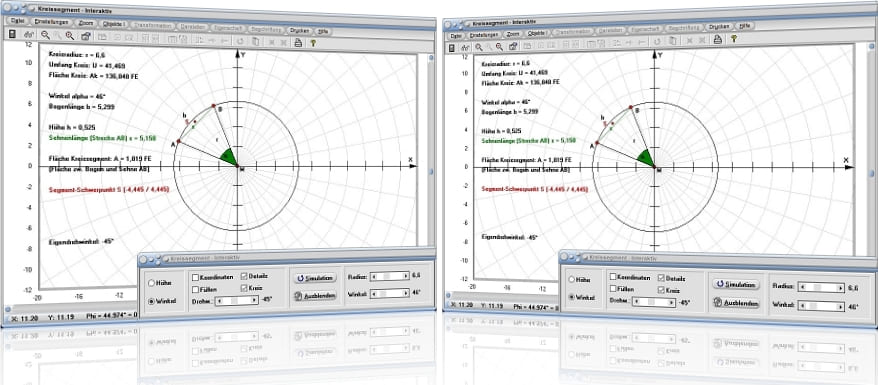Click Ausblenden button in right control panel
This screenshot has height=385, width=878.
pyautogui.click(x=736, y=303)
